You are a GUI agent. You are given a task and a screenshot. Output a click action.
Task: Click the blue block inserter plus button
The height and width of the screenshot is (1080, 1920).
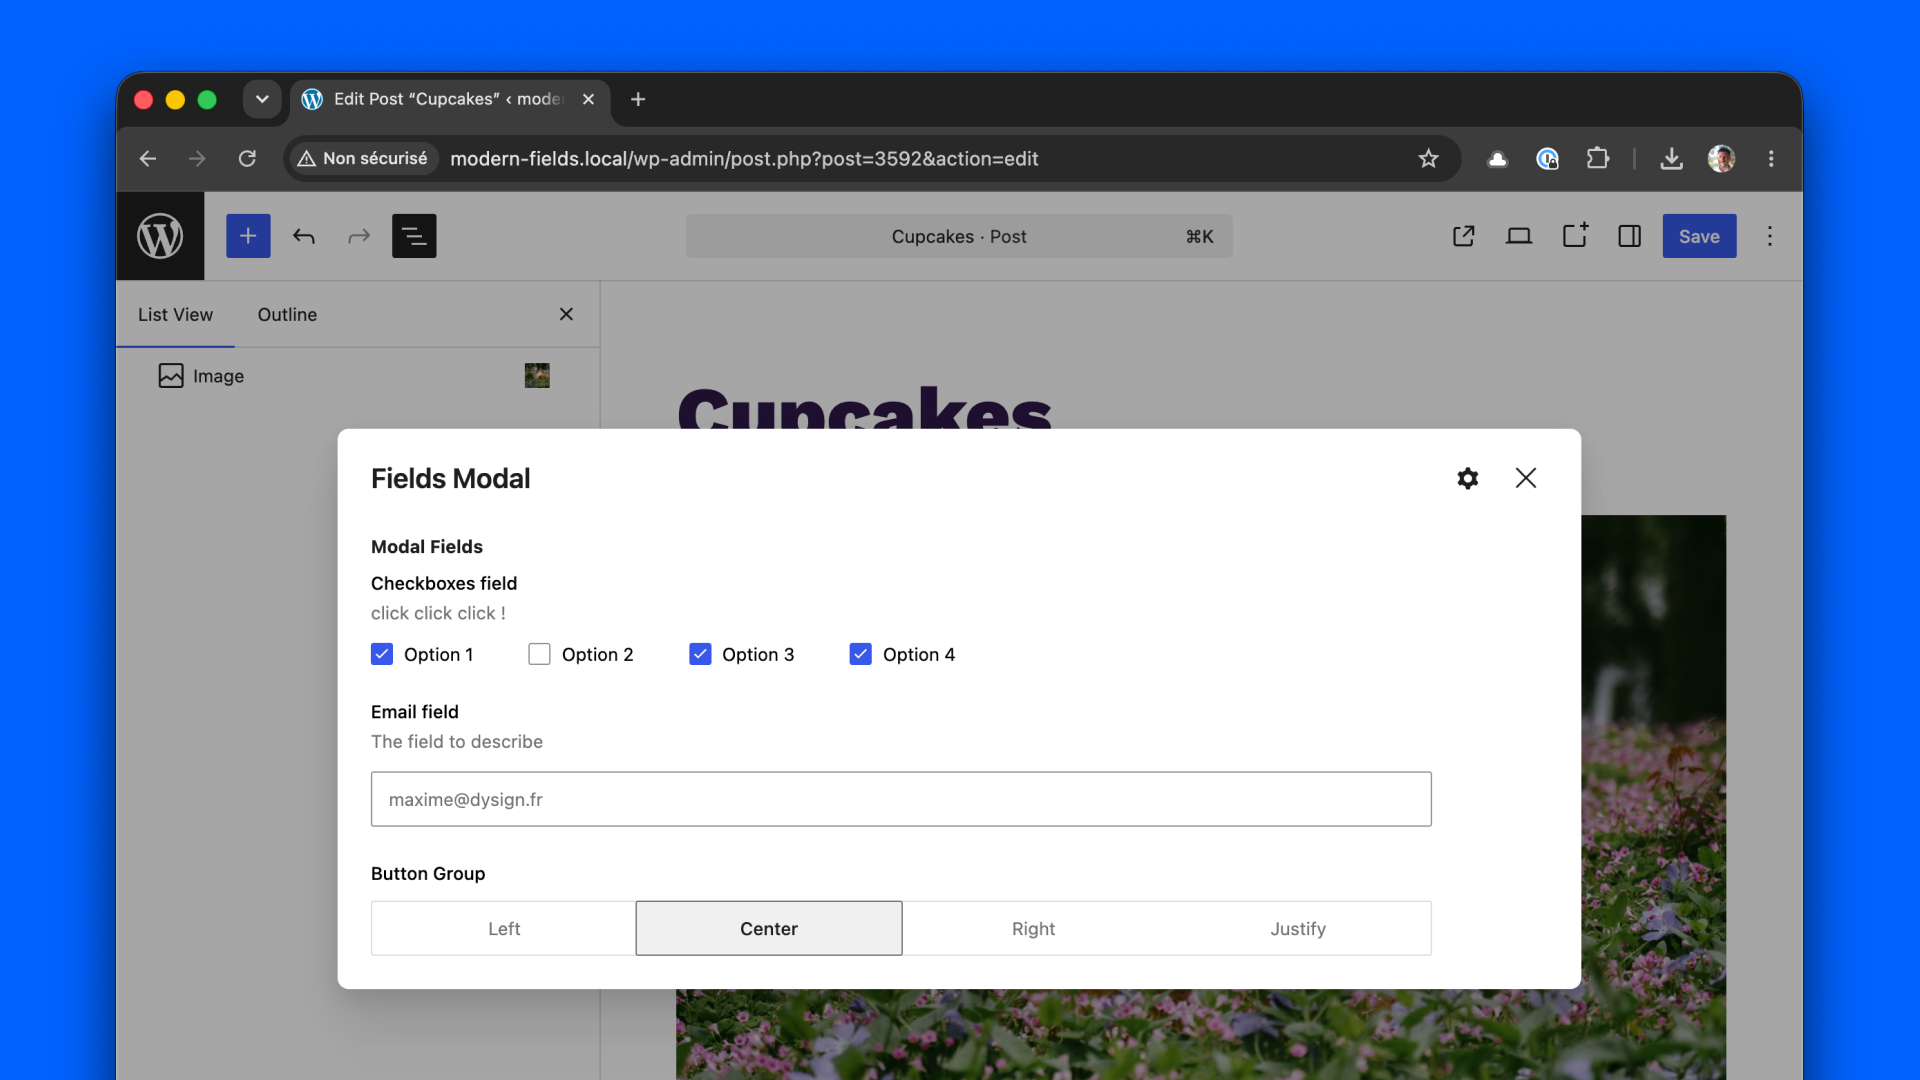248,236
